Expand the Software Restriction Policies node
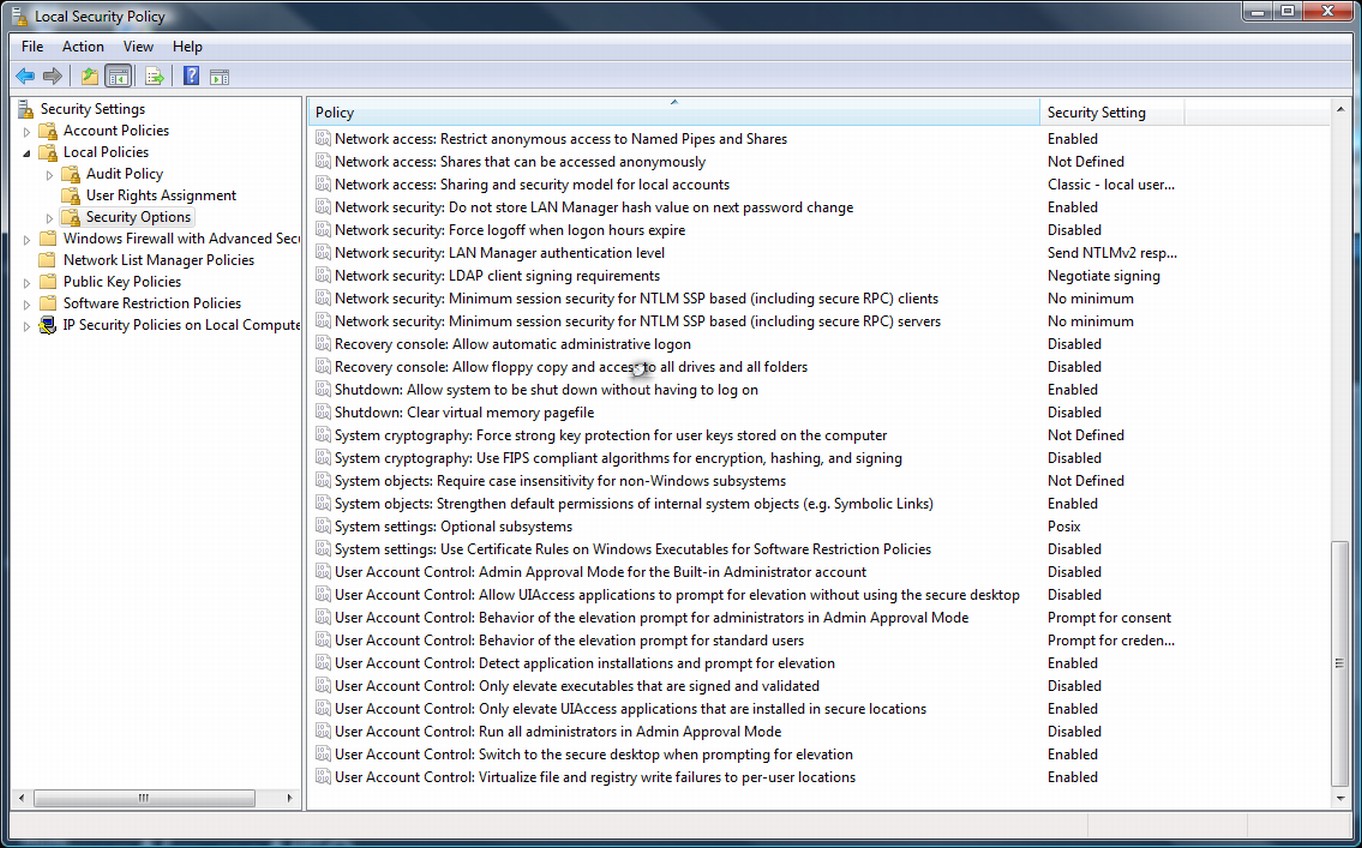The height and width of the screenshot is (848, 1362). coord(27,304)
